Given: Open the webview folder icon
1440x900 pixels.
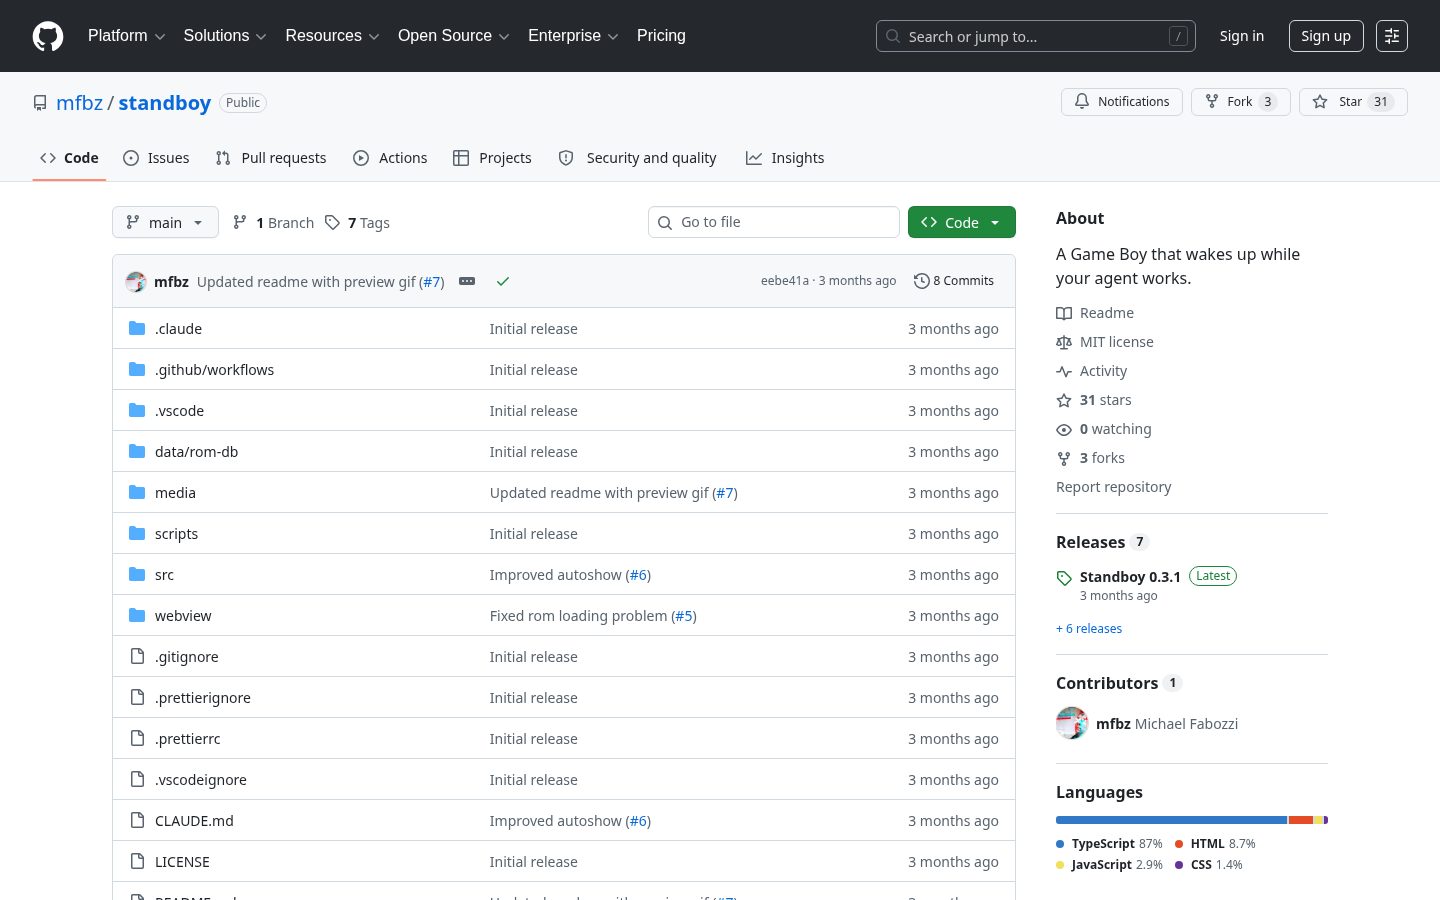Looking at the screenshot, I should point(137,615).
